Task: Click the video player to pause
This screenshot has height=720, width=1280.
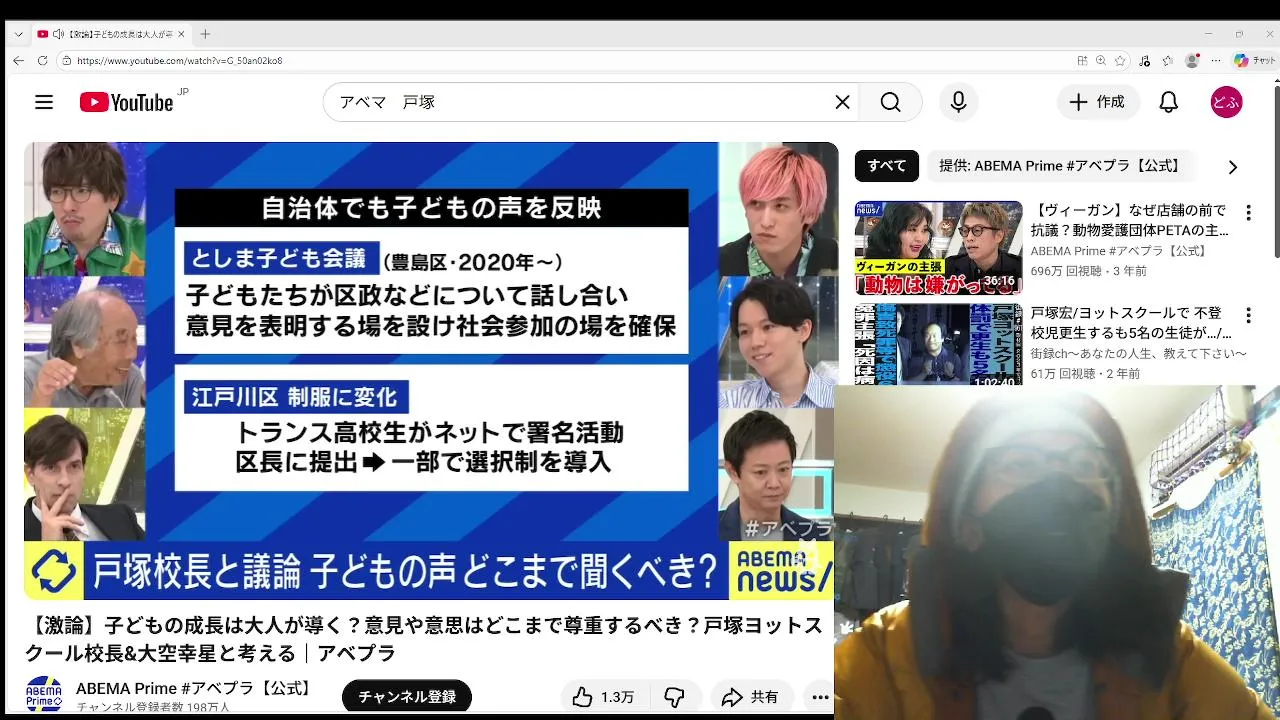Action: [x=431, y=371]
